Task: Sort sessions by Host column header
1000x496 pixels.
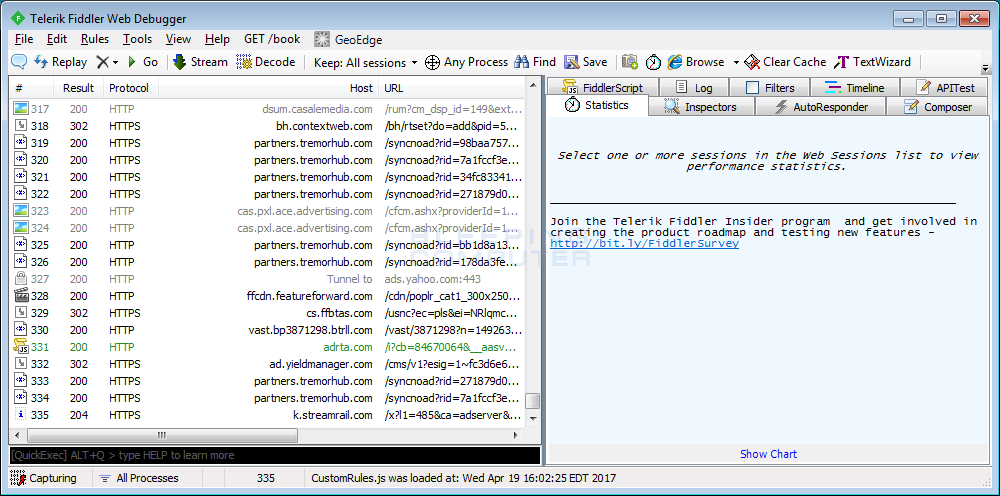Action: coord(268,88)
